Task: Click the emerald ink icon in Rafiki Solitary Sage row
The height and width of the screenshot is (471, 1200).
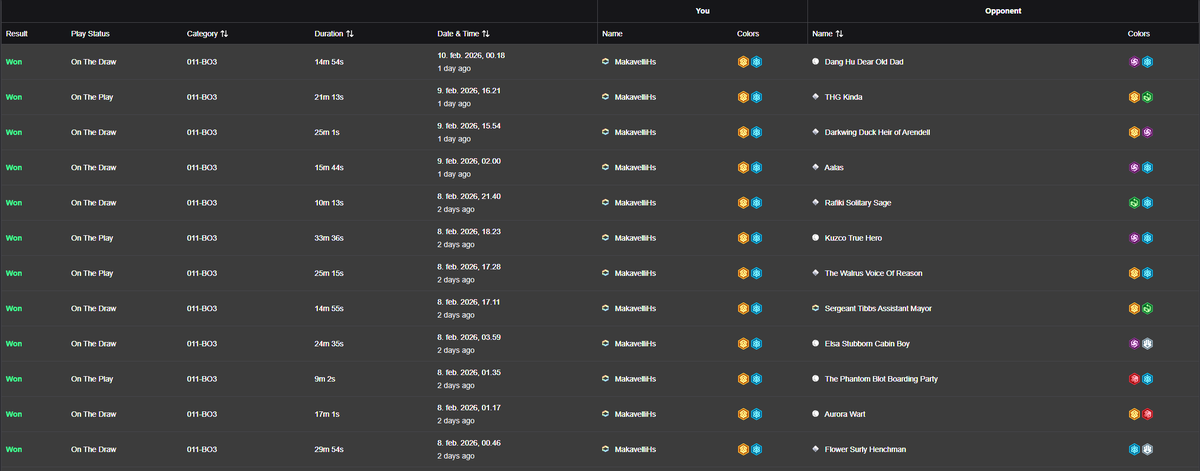Action: [x=1135, y=203]
